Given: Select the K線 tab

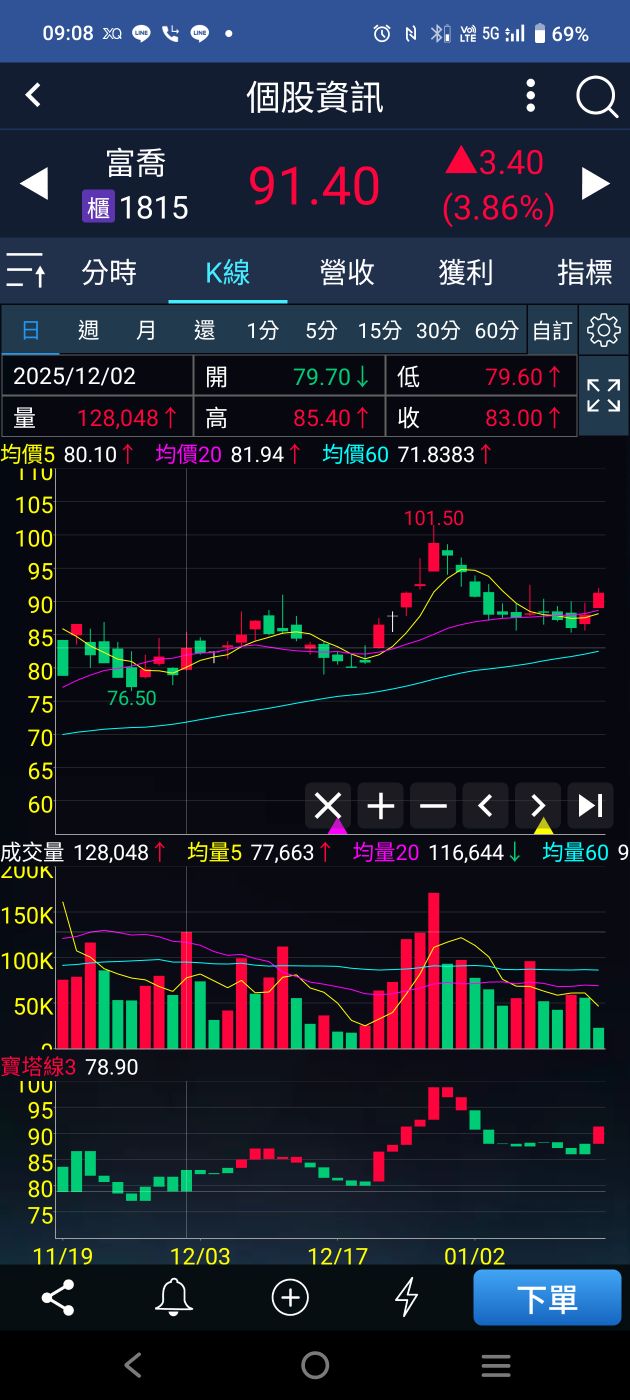Looking at the screenshot, I should (228, 272).
